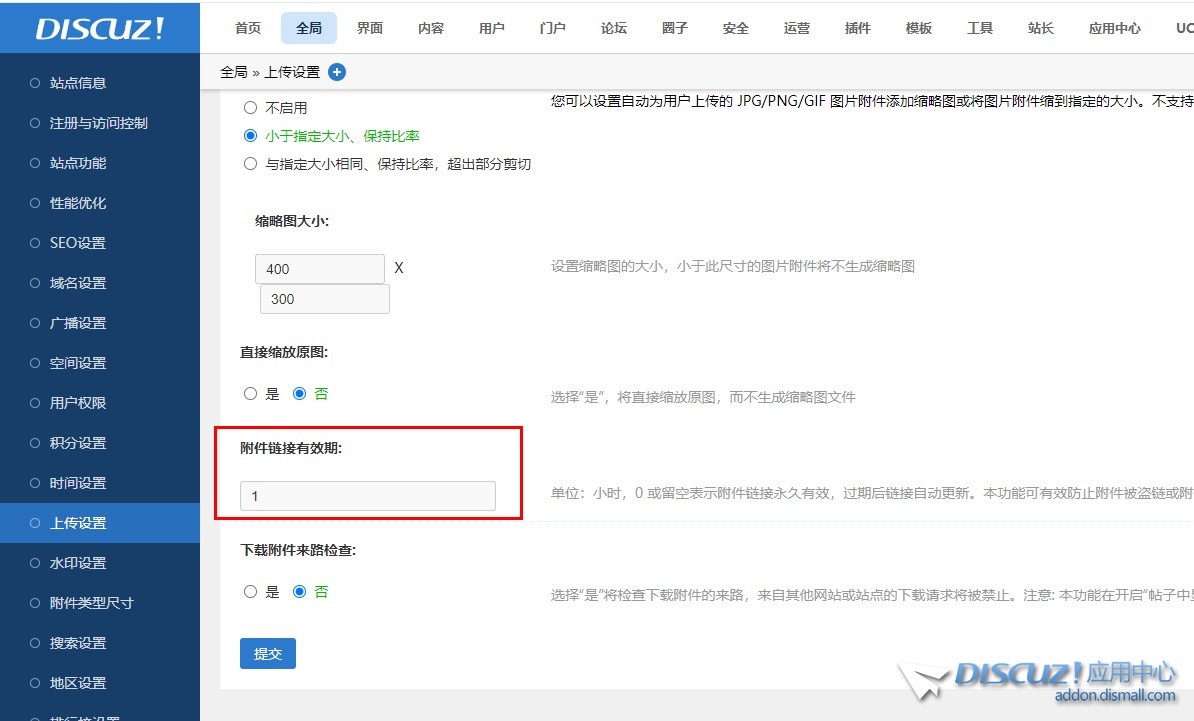Select 附件类型尺寸 sidebar item

[x=91, y=603]
